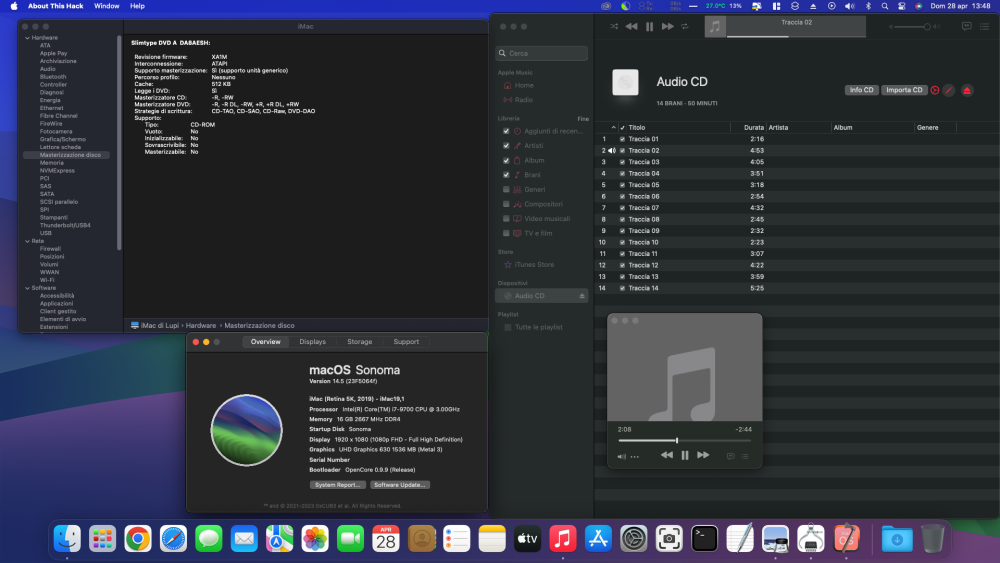Click Info CD button

tap(862, 90)
